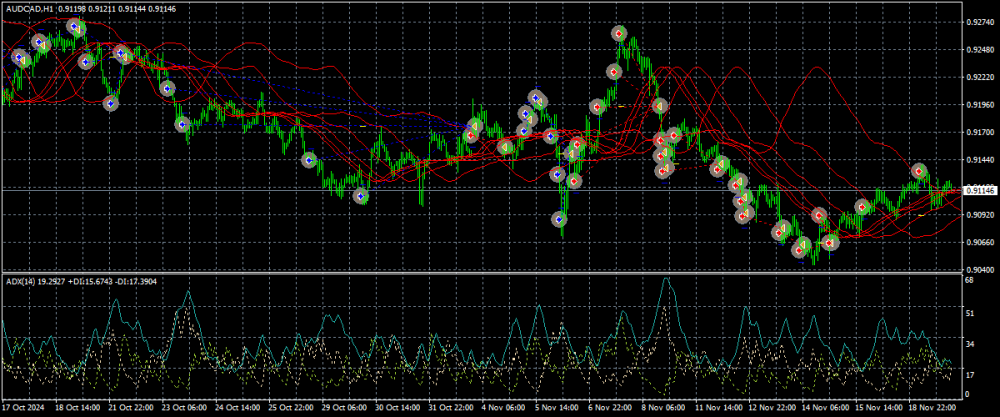
Task: Click the trade marker at the chart's highest peak
Action: click(x=620, y=34)
